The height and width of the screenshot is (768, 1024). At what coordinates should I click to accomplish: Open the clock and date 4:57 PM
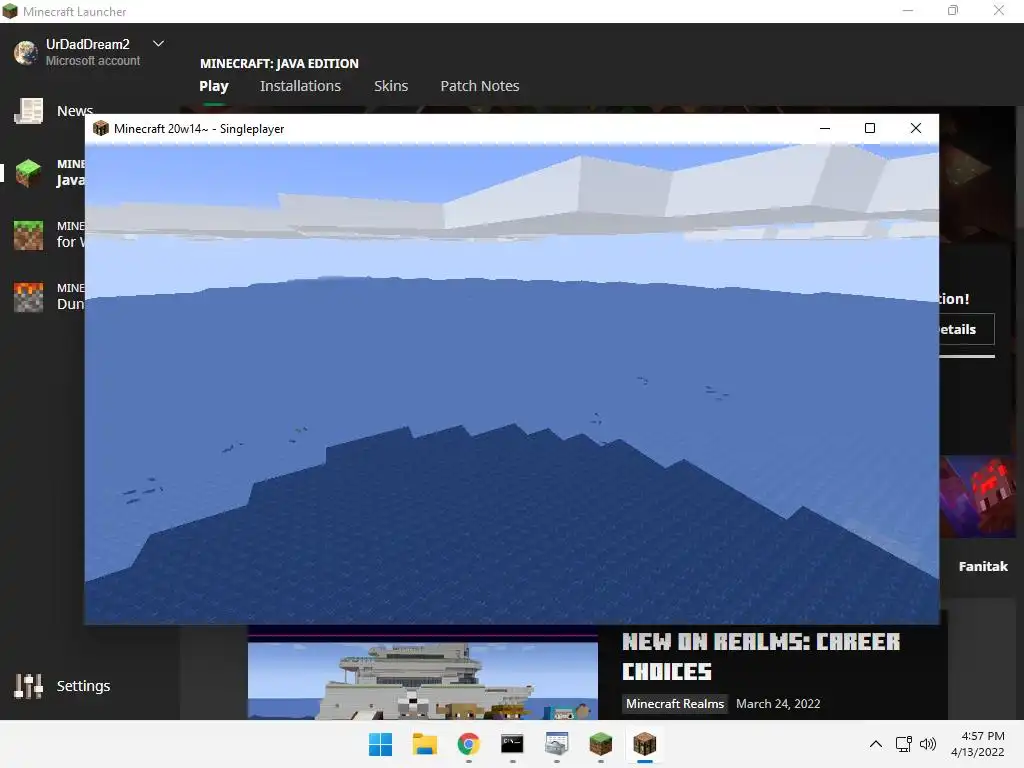978,744
